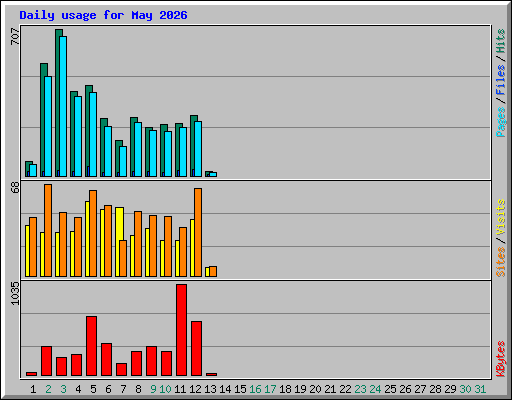Click day 14 on the x-axis
The width and height of the screenshot is (512, 400).
pyautogui.click(x=225, y=389)
